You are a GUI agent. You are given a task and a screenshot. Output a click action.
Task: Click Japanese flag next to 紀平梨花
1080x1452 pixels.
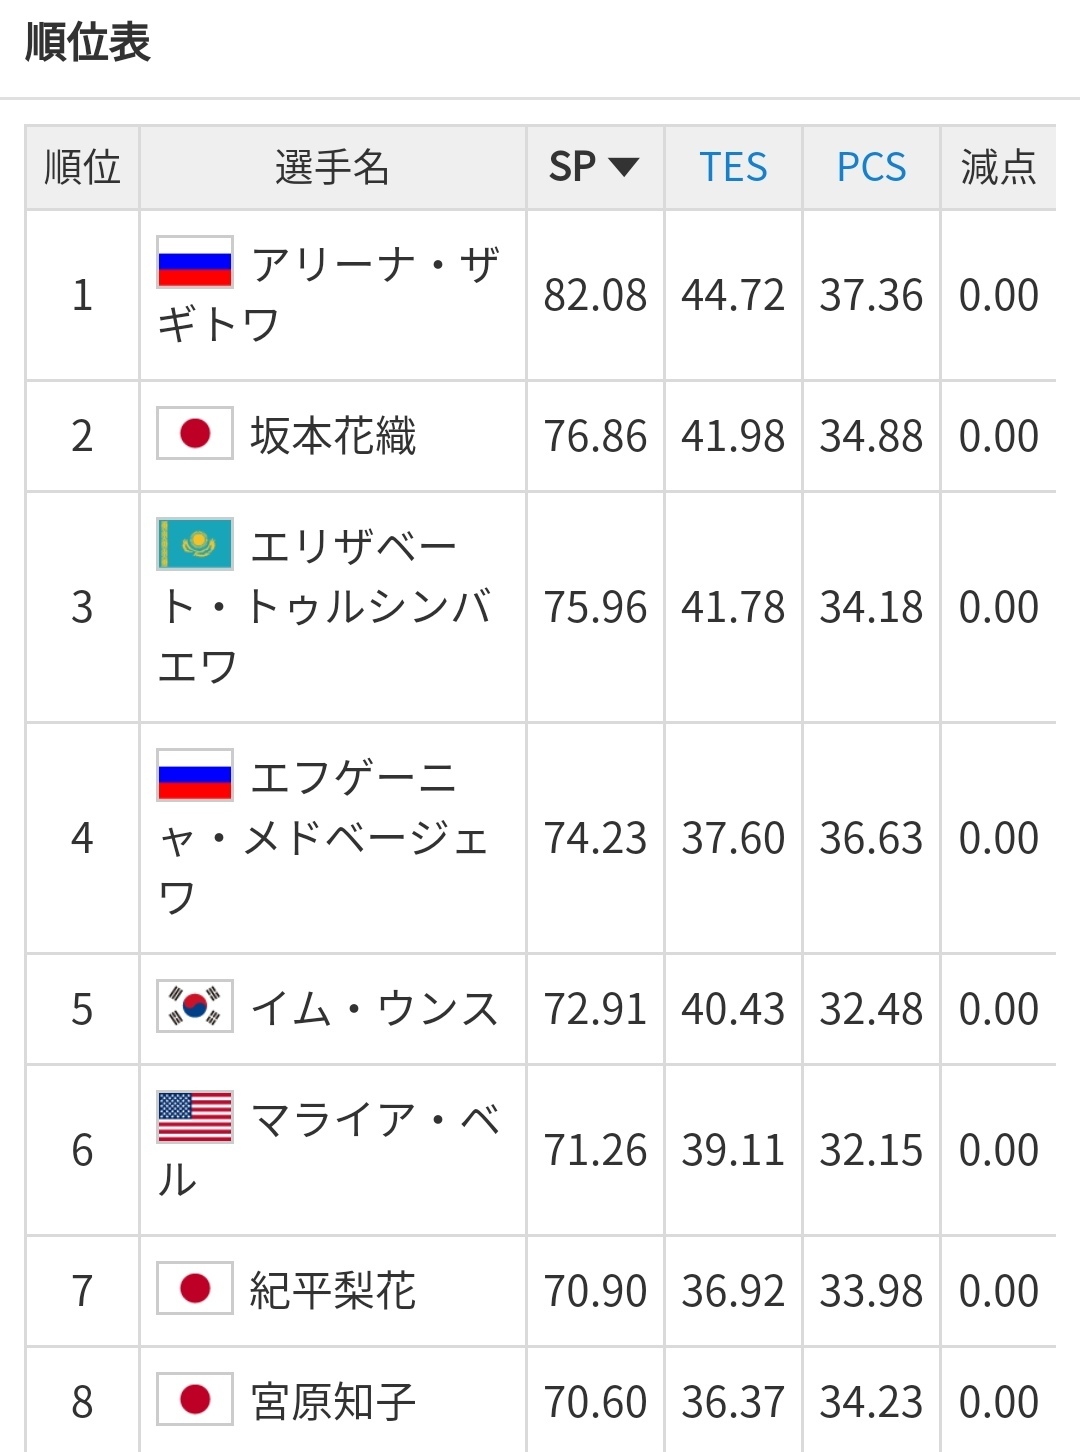[x=195, y=1288]
